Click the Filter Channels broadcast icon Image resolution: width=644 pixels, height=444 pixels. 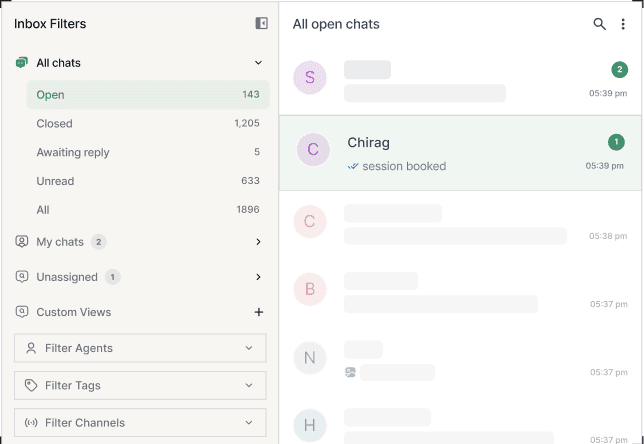pyautogui.click(x=31, y=423)
